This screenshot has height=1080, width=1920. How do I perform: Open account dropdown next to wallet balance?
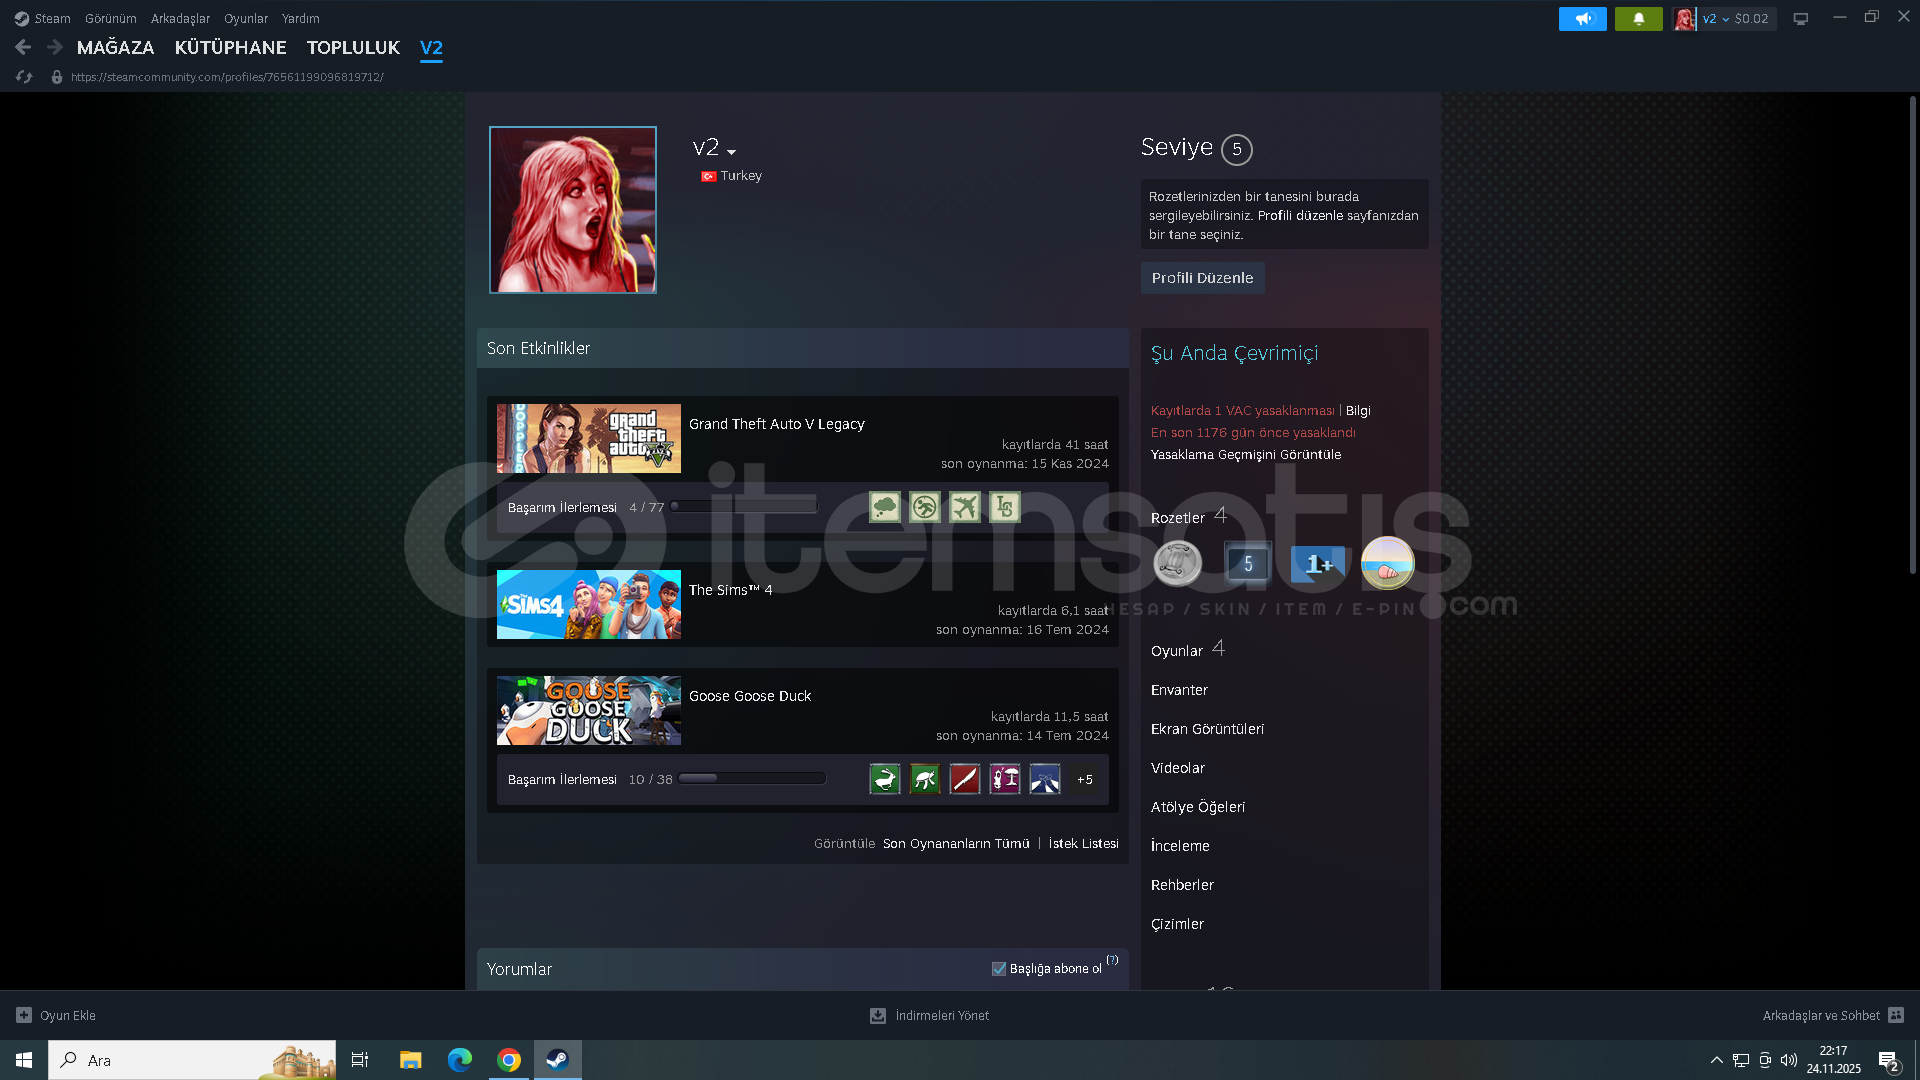tap(1725, 19)
